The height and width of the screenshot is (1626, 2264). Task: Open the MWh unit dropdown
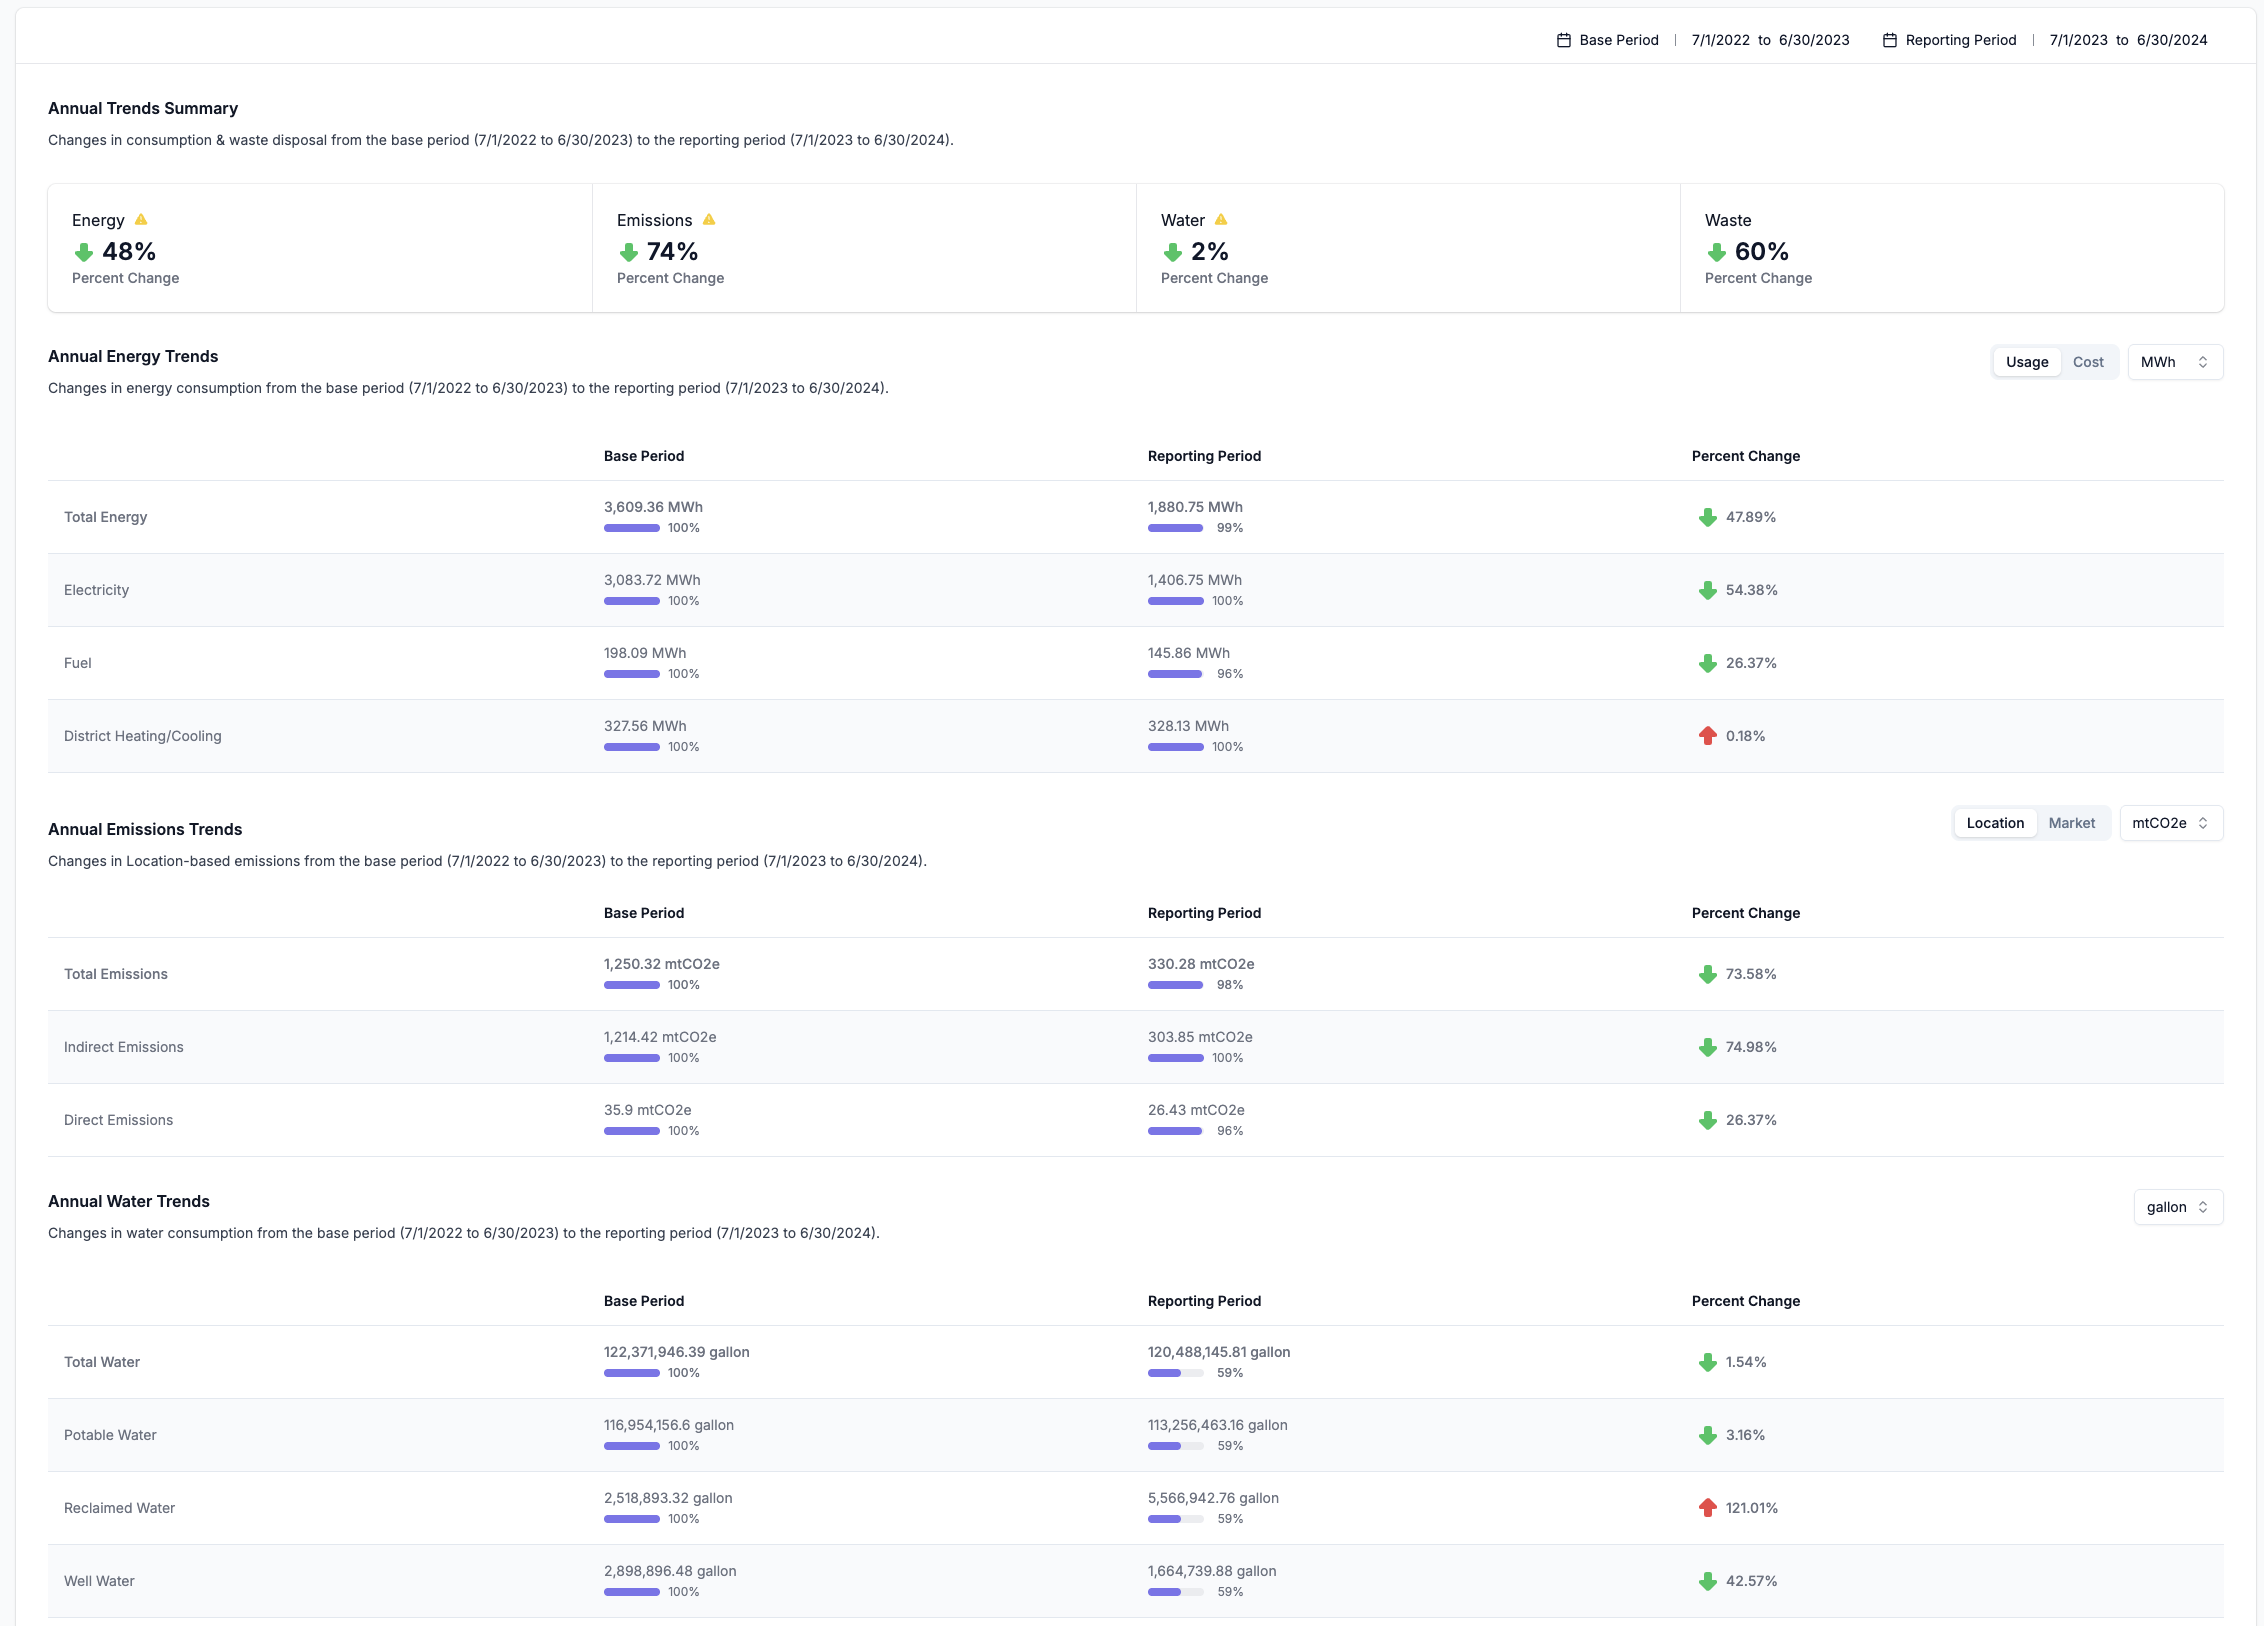2175,362
